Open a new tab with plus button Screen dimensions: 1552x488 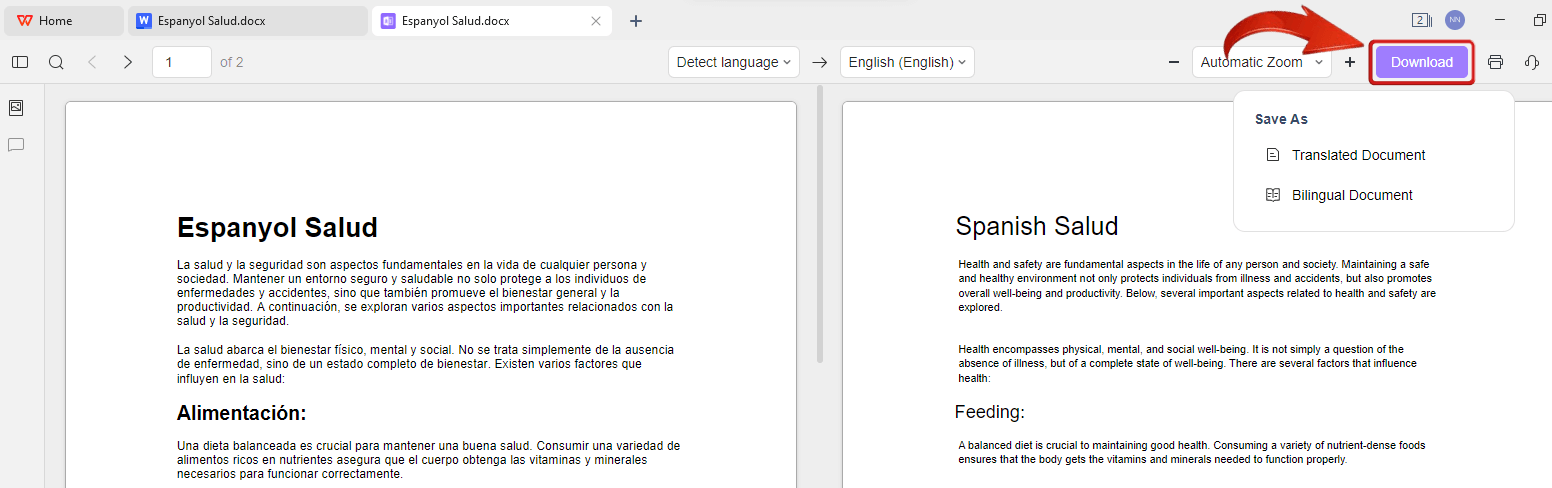(x=636, y=21)
